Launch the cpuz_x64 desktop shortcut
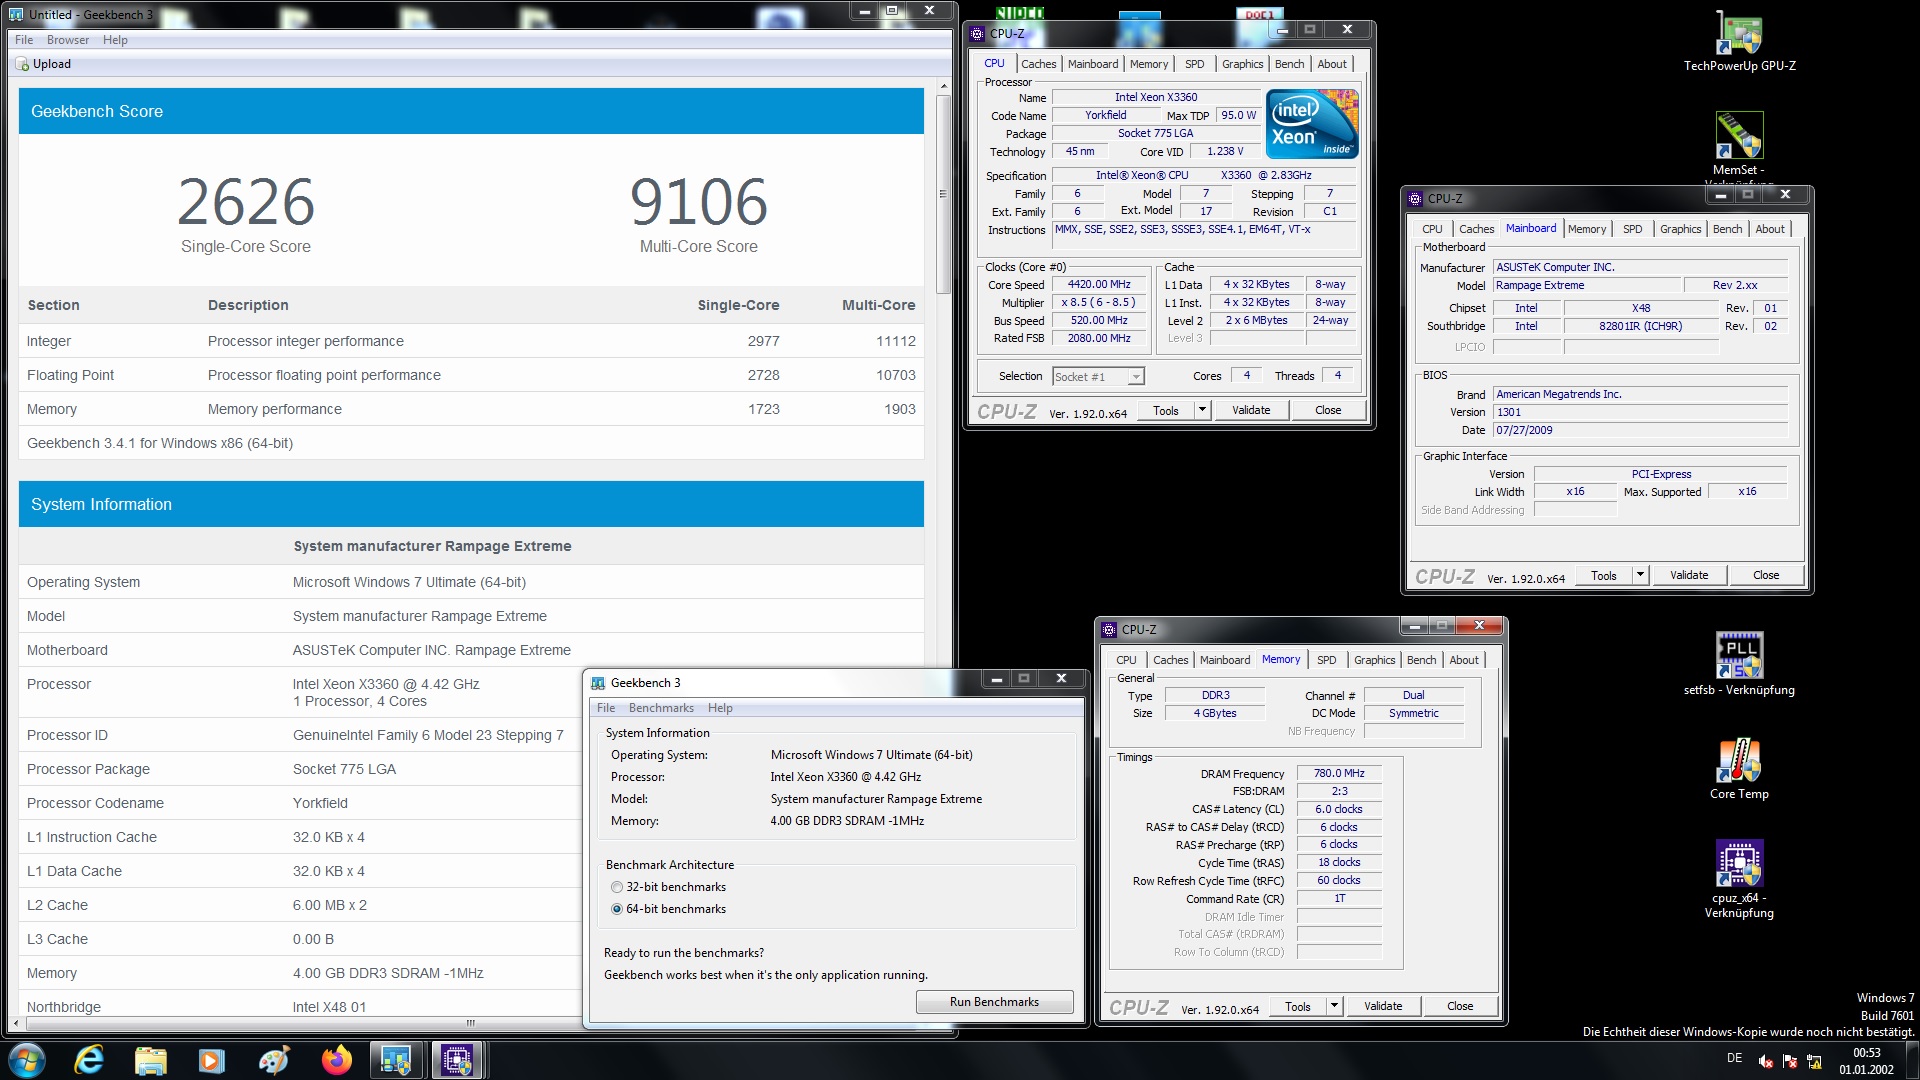Image resolution: width=1920 pixels, height=1080 pixels. 1739,878
